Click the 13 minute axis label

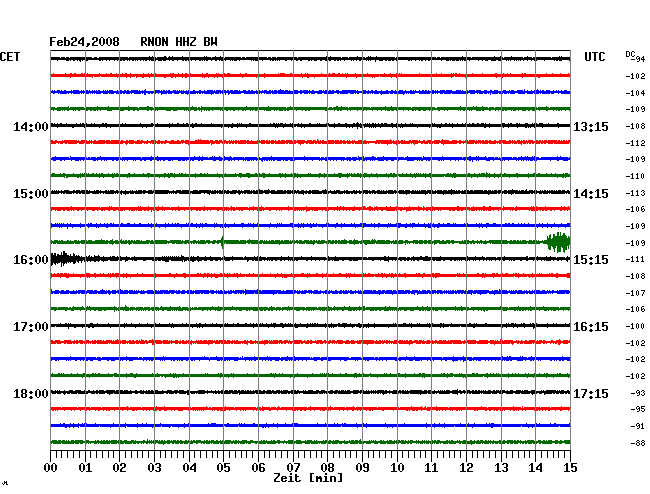pyautogui.click(x=501, y=468)
